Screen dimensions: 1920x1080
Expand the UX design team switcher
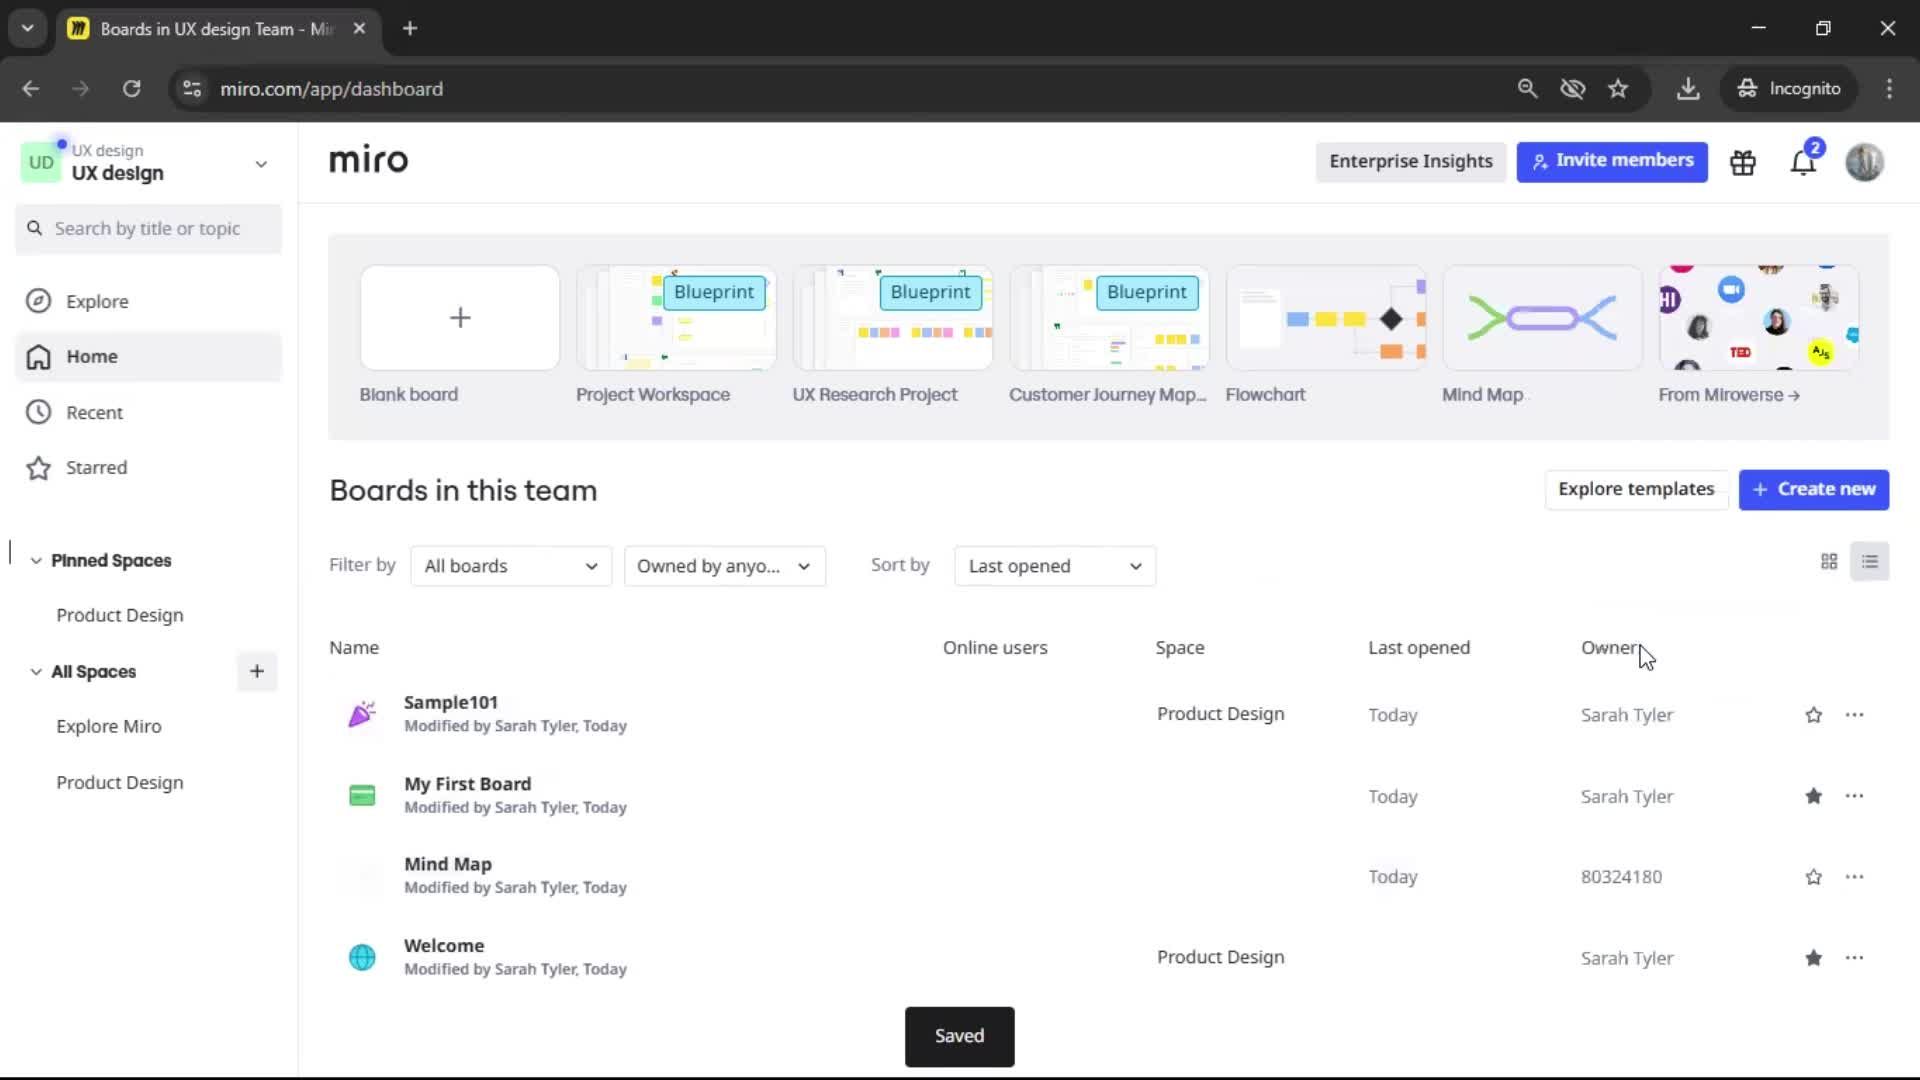(x=261, y=164)
